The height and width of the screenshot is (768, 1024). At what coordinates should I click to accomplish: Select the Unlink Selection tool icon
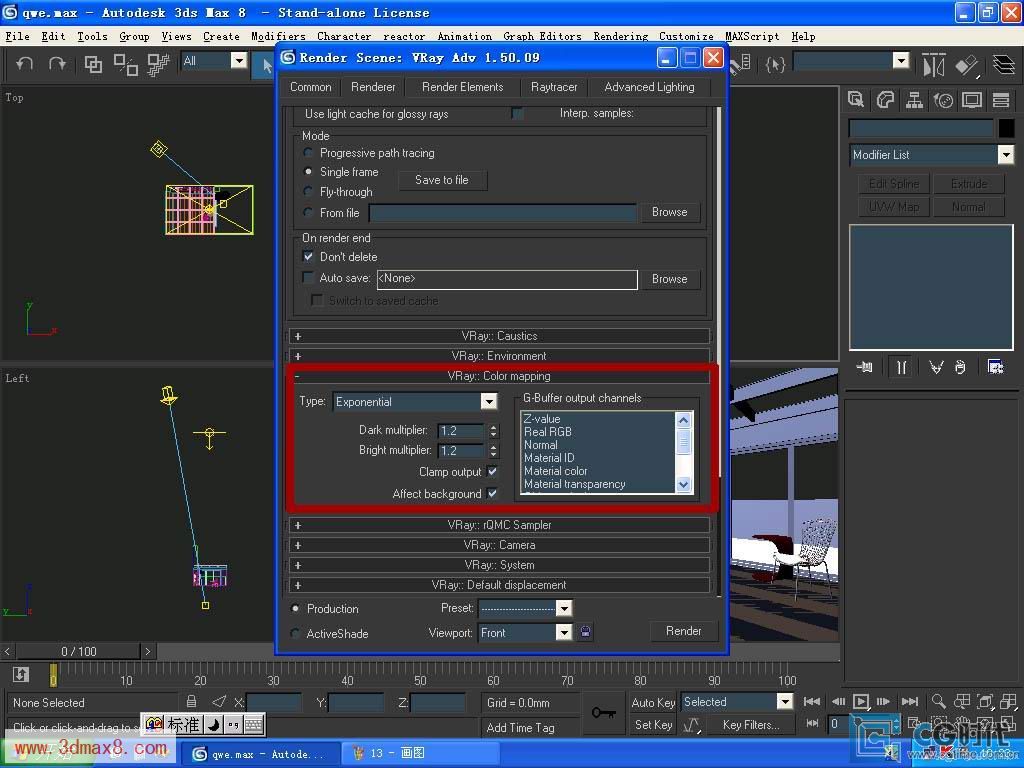click(x=125, y=64)
